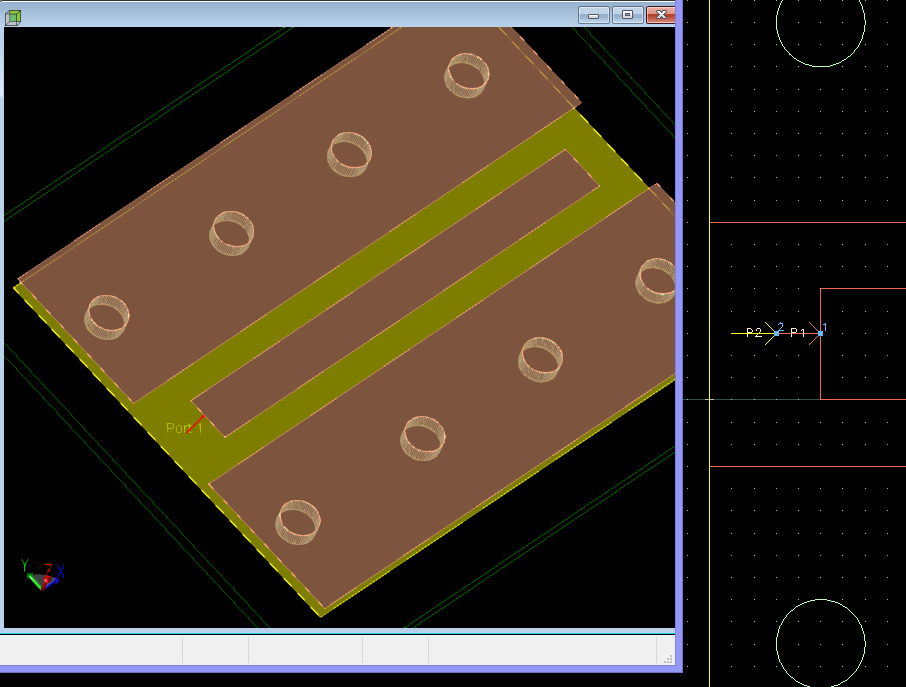Click the blue port 2 node marker

click(x=777, y=333)
